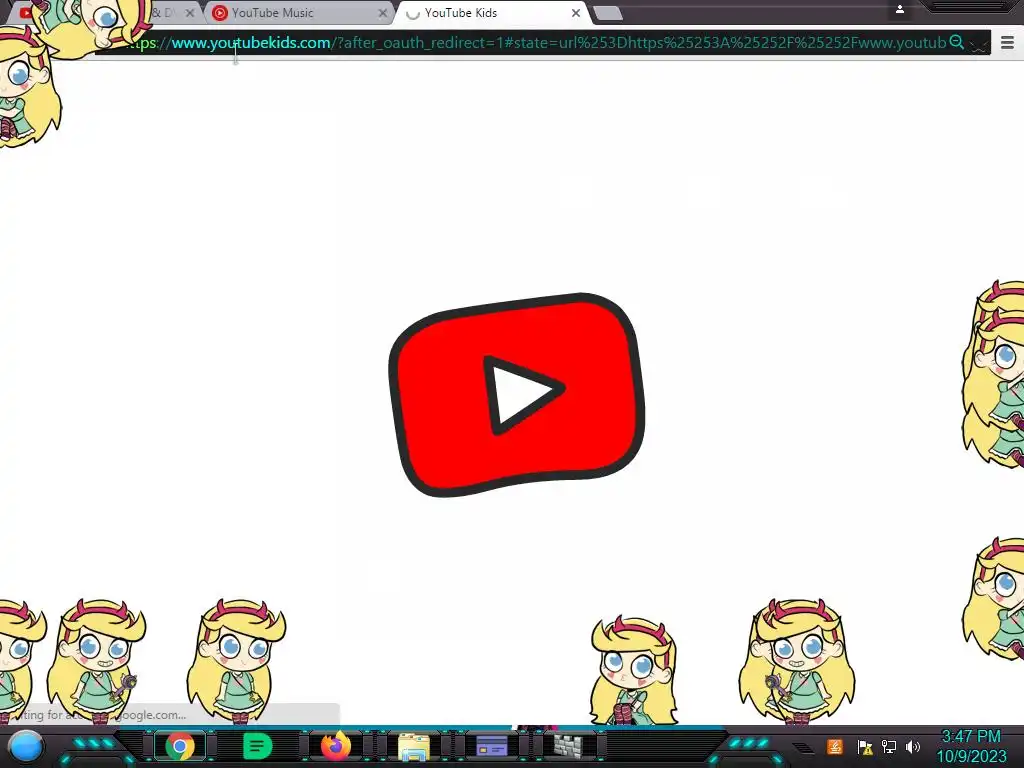Open File Explorer from the taskbar

[414, 747]
